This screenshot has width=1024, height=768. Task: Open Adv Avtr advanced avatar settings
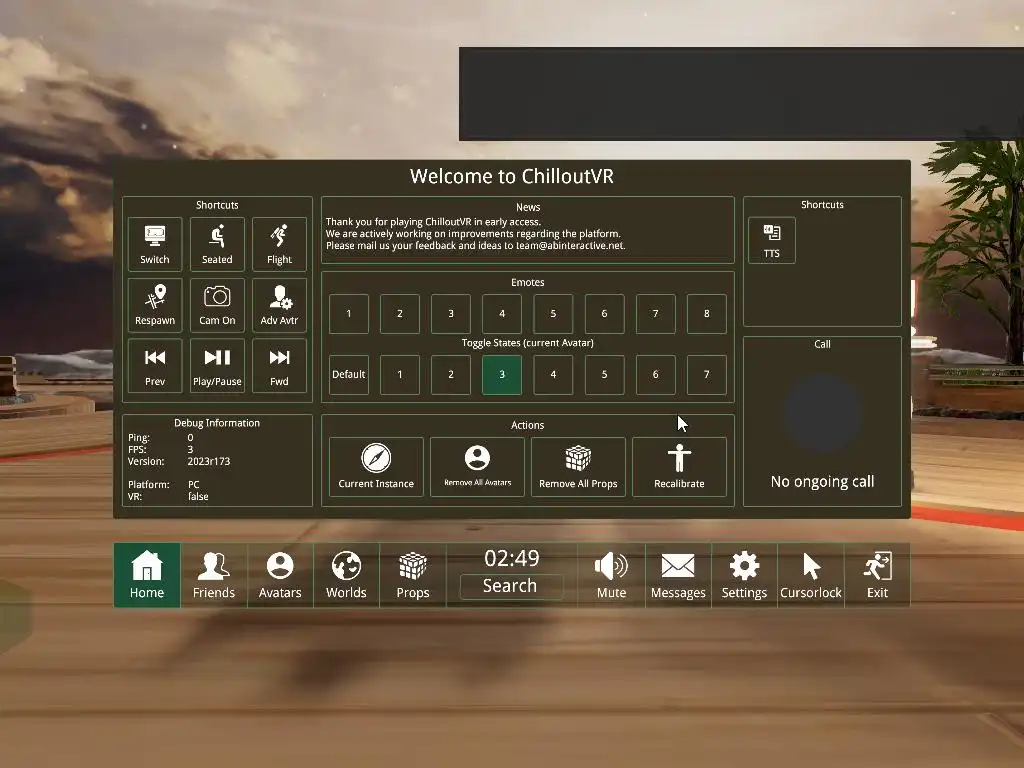[279, 305]
